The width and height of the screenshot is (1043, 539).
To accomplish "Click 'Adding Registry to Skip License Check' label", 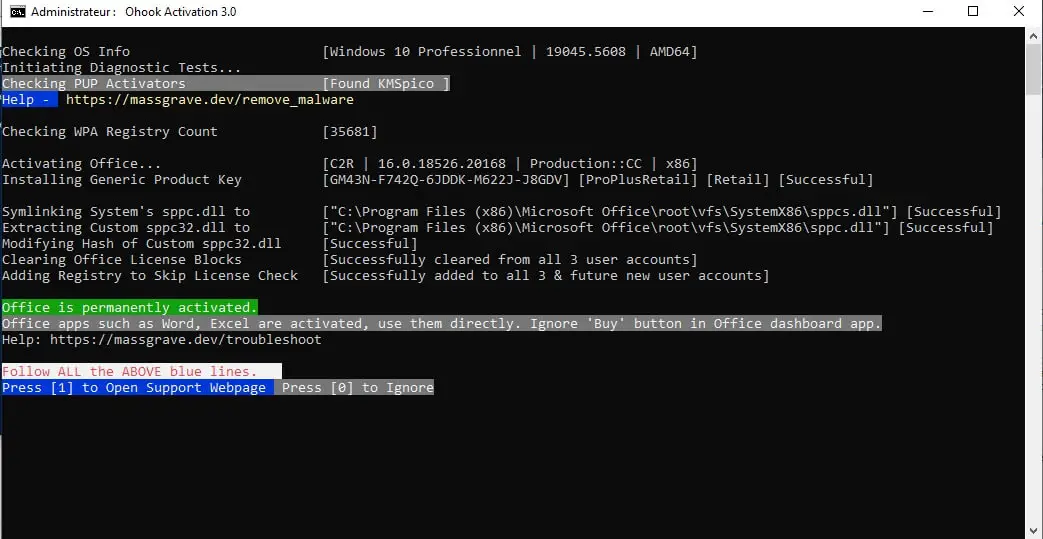I will 150,275.
